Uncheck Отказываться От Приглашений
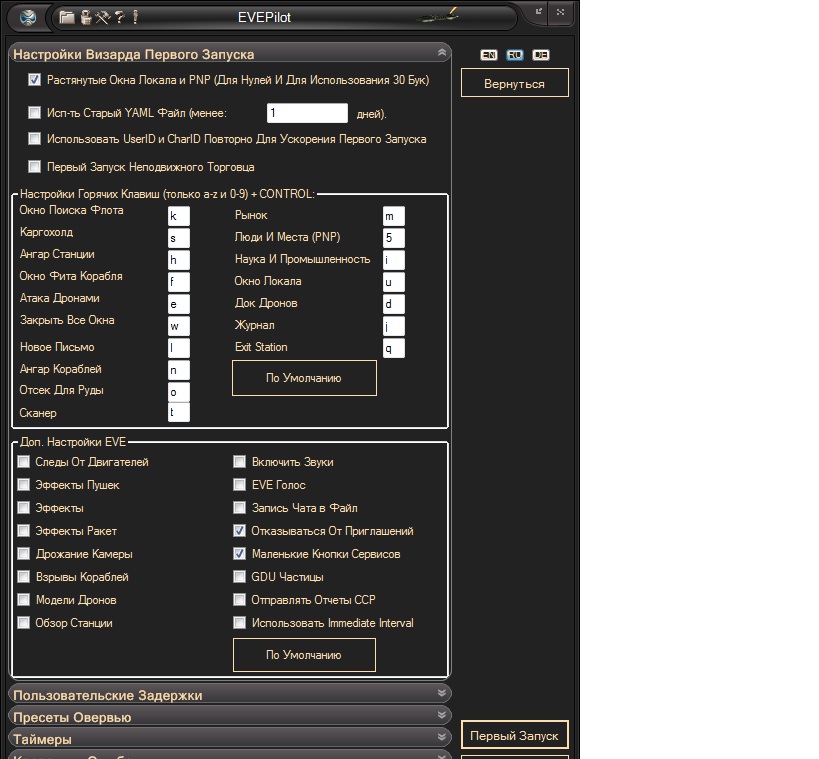 pos(240,531)
